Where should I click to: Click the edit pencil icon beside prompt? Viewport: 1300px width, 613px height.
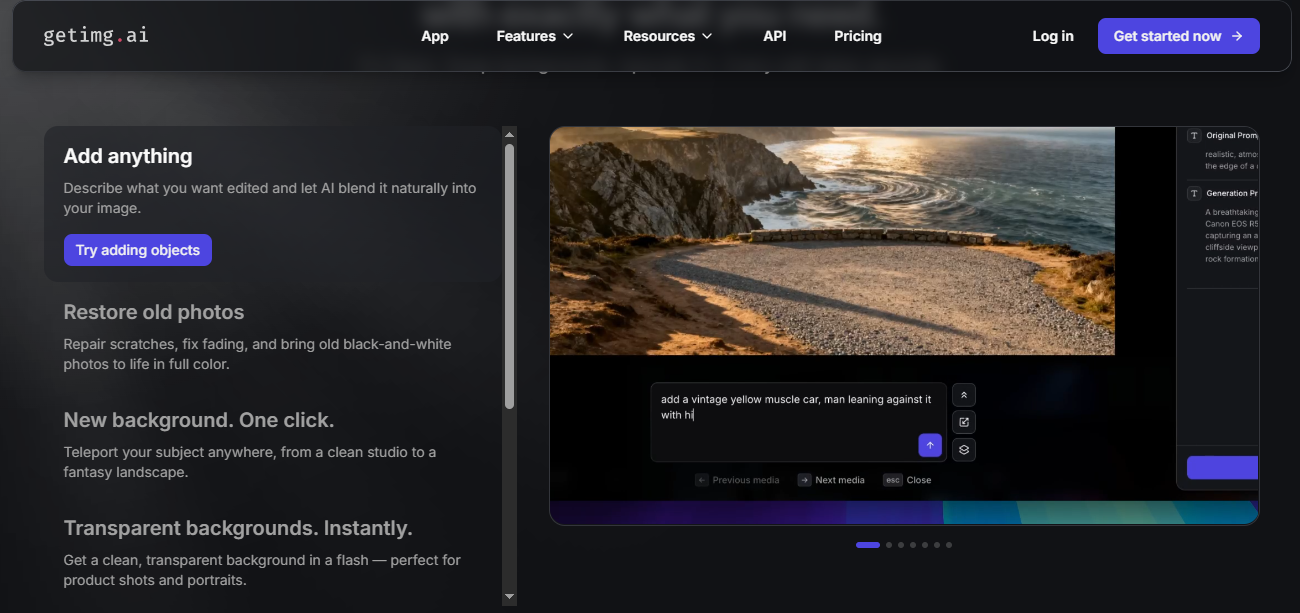[x=964, y=422]
